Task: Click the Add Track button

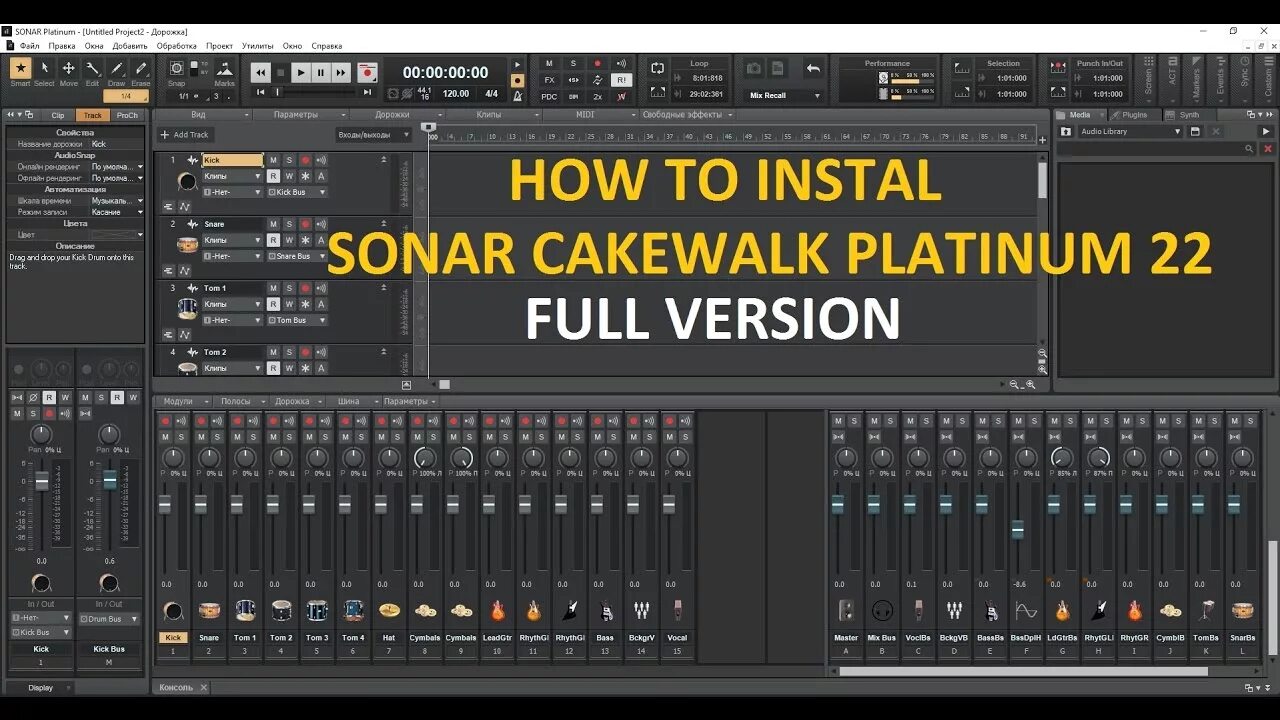Action: click(x=185, y=135)
